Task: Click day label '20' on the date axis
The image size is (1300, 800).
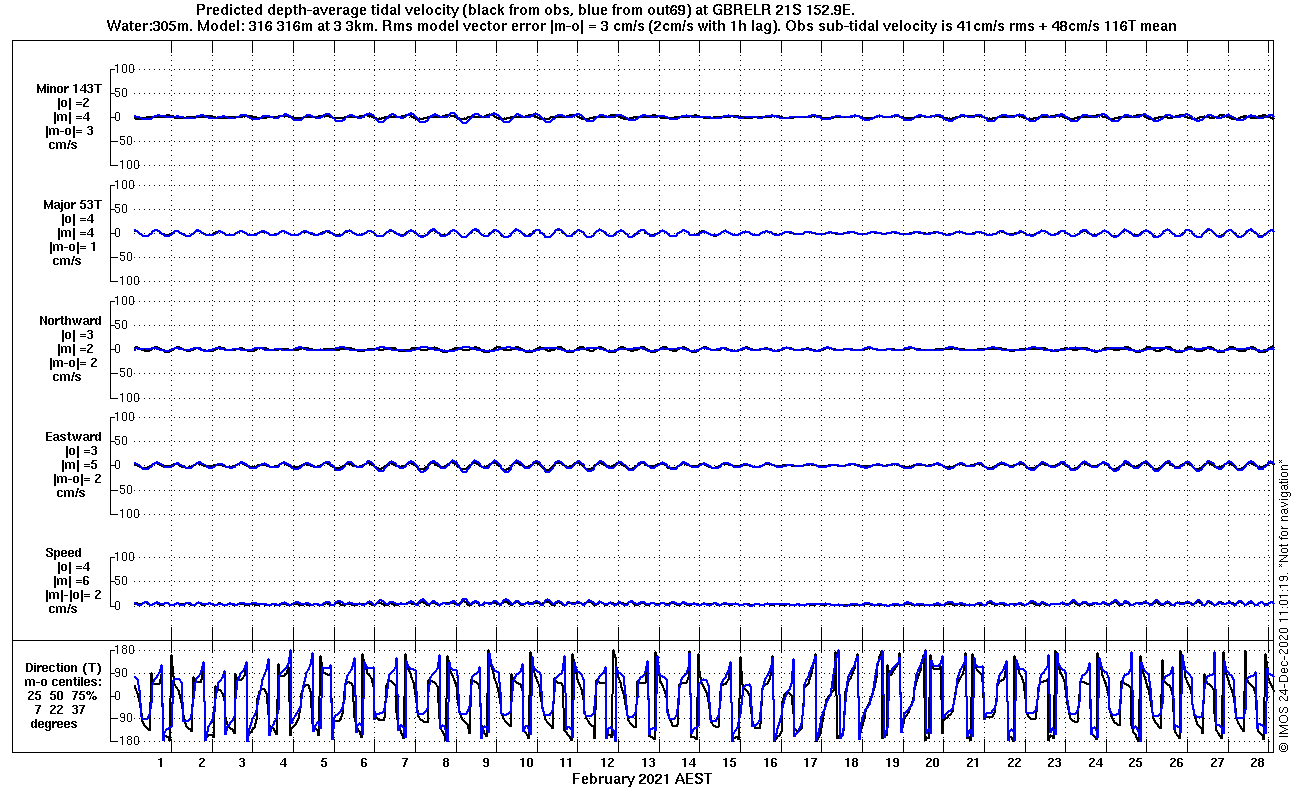Action: pyautogui.click(x=933, y=763)
